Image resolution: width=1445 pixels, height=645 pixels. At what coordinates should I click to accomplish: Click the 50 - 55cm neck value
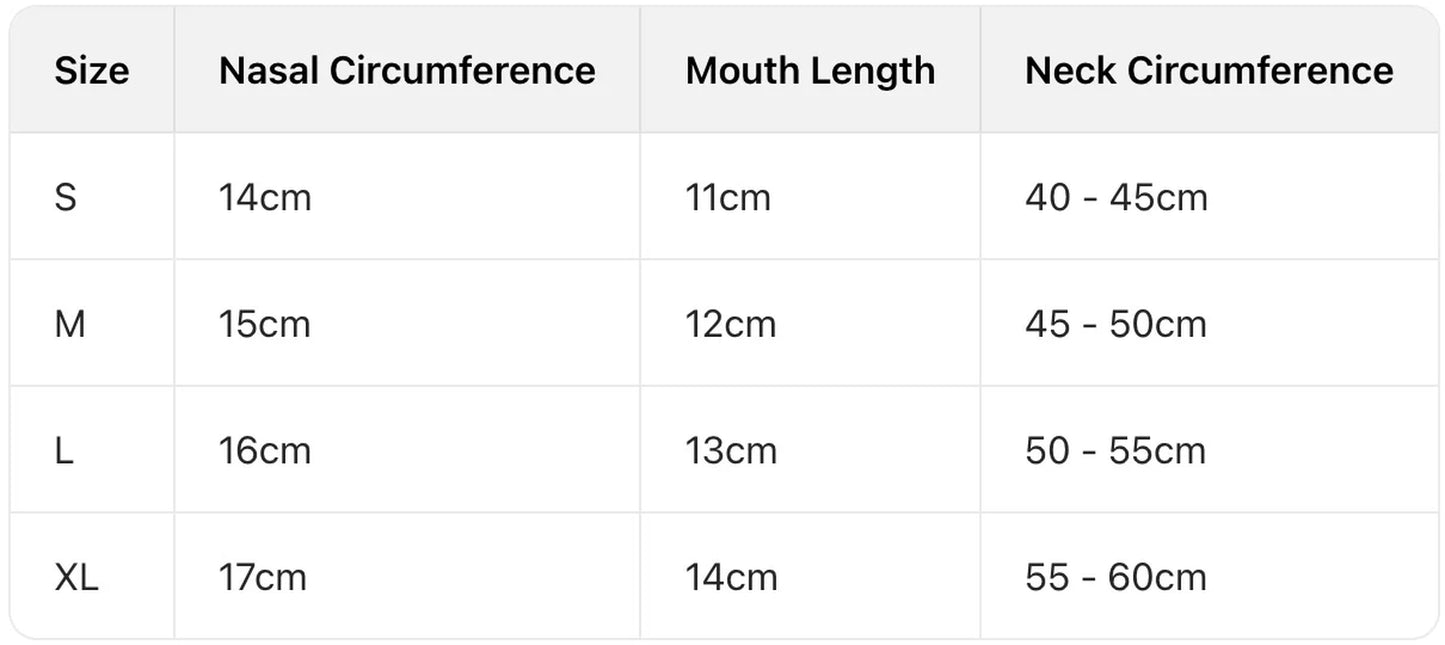[1116, 451]
